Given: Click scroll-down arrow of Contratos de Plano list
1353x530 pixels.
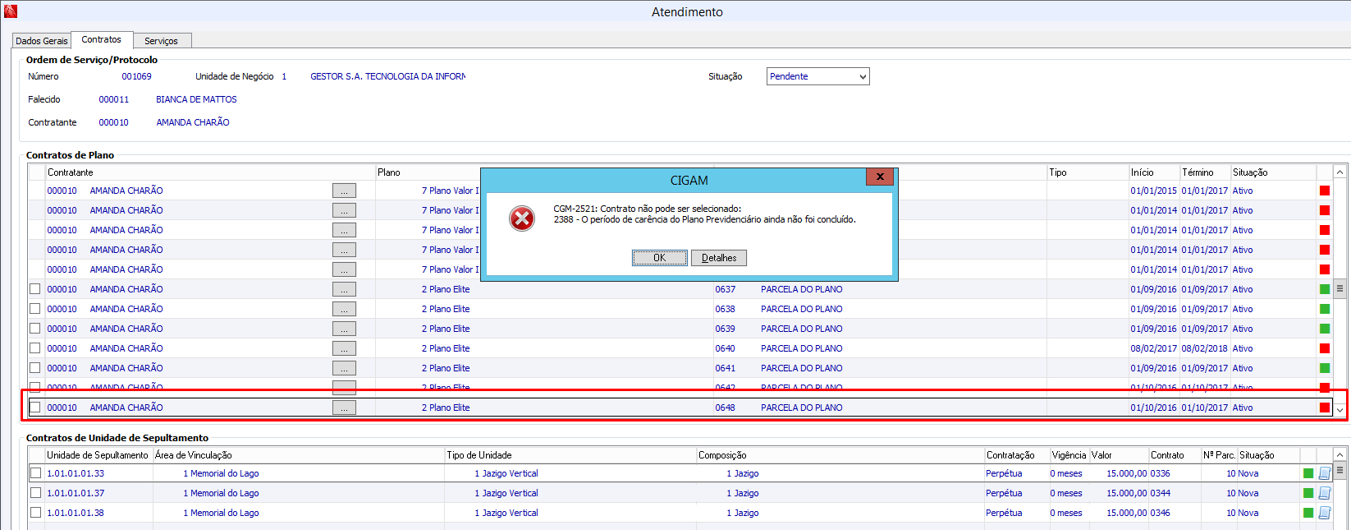Looking at the screenshot, I should 1341,409.
